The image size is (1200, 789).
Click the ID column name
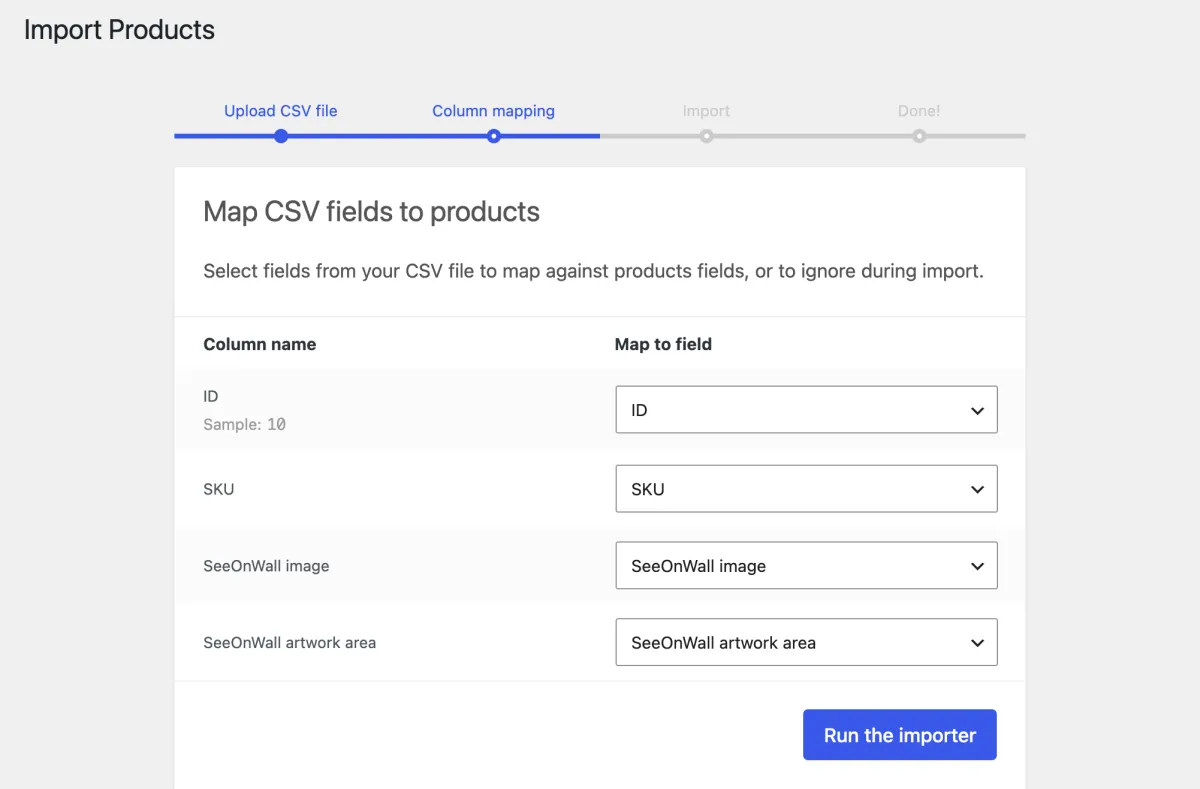211,397
